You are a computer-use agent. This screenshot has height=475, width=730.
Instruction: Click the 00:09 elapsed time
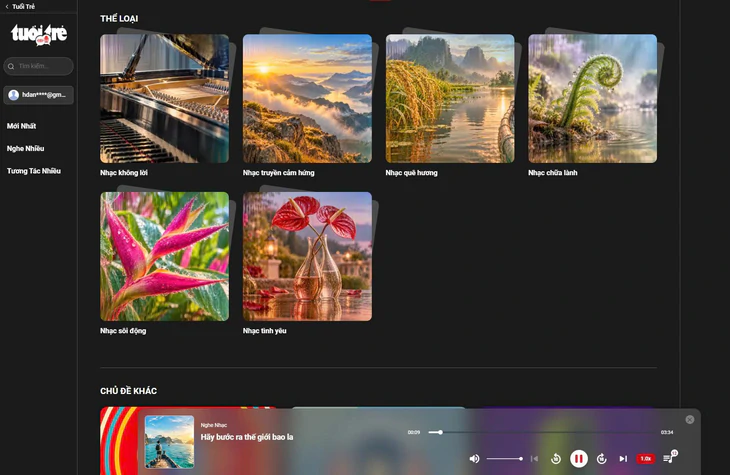pos(414,433)
